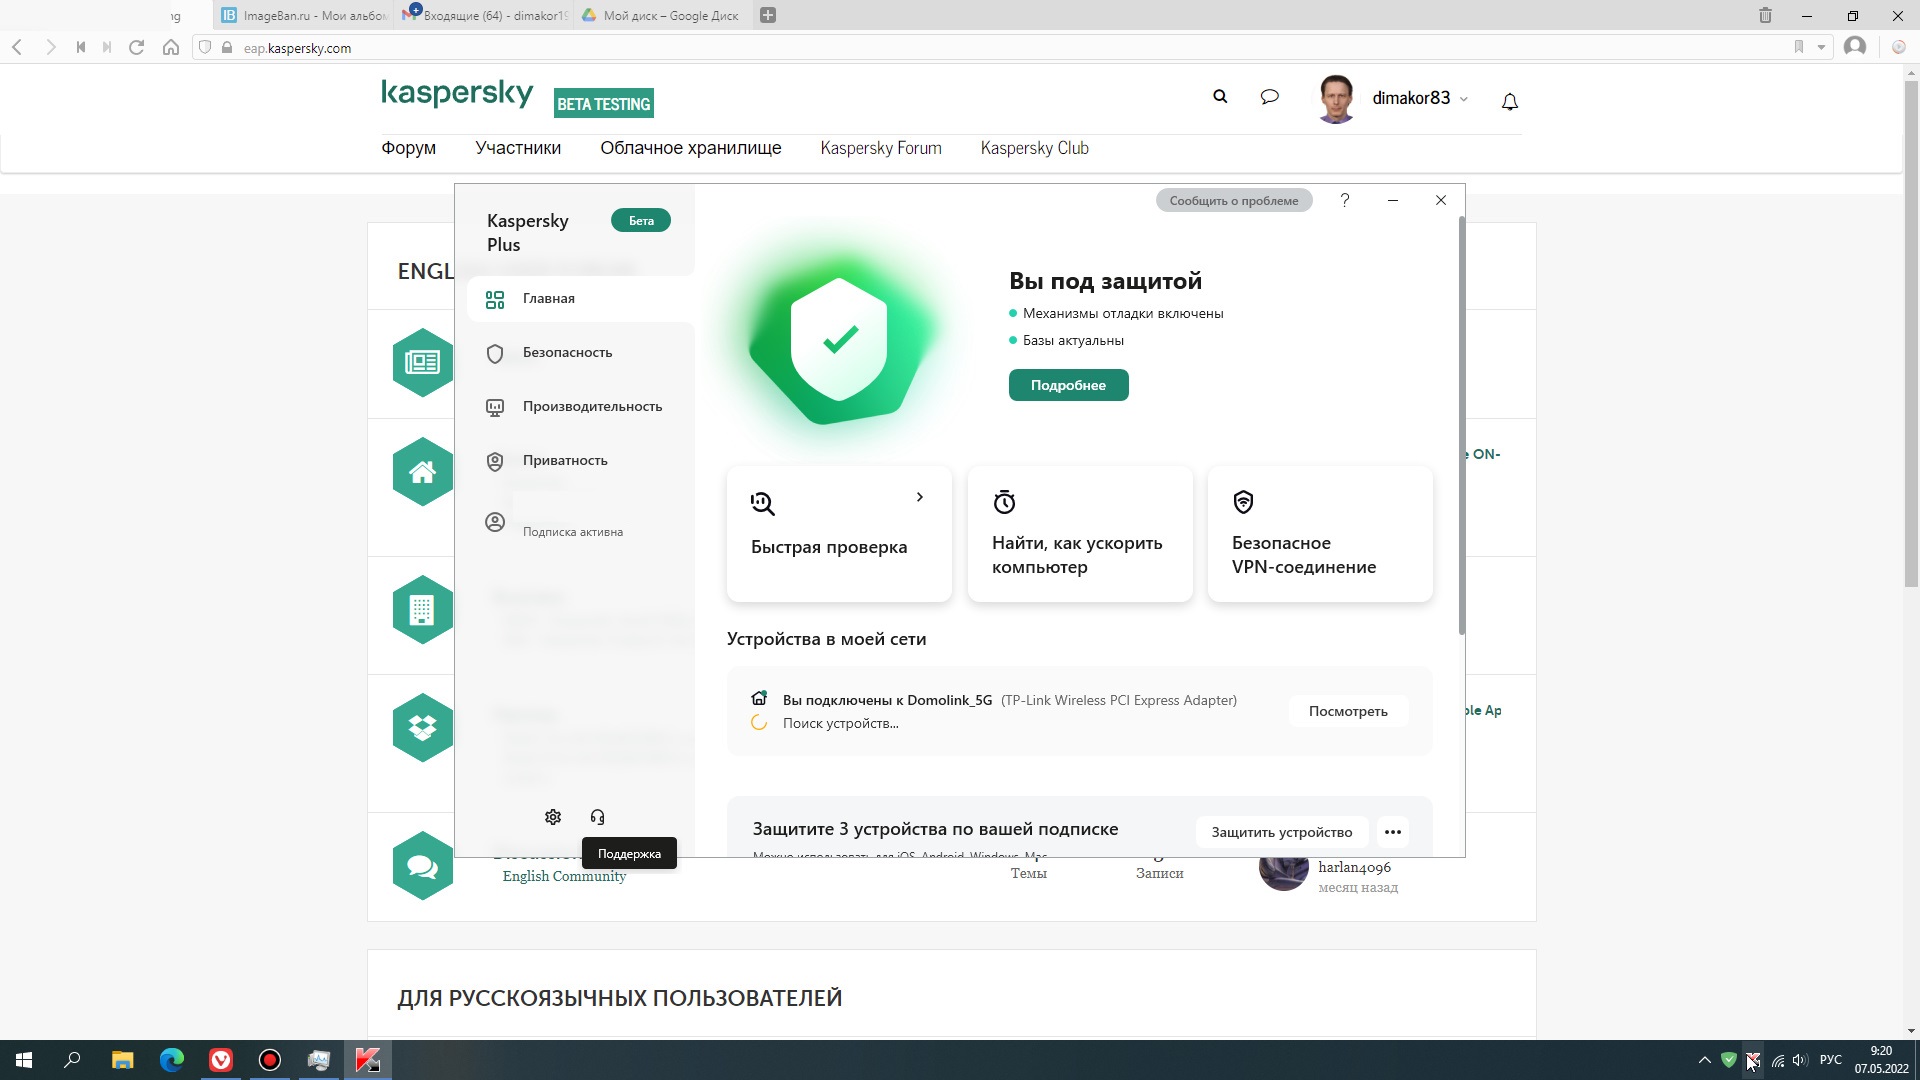Open Kaspersky Club link
1920x1080 pixels.
click(x=1034, y=148)
